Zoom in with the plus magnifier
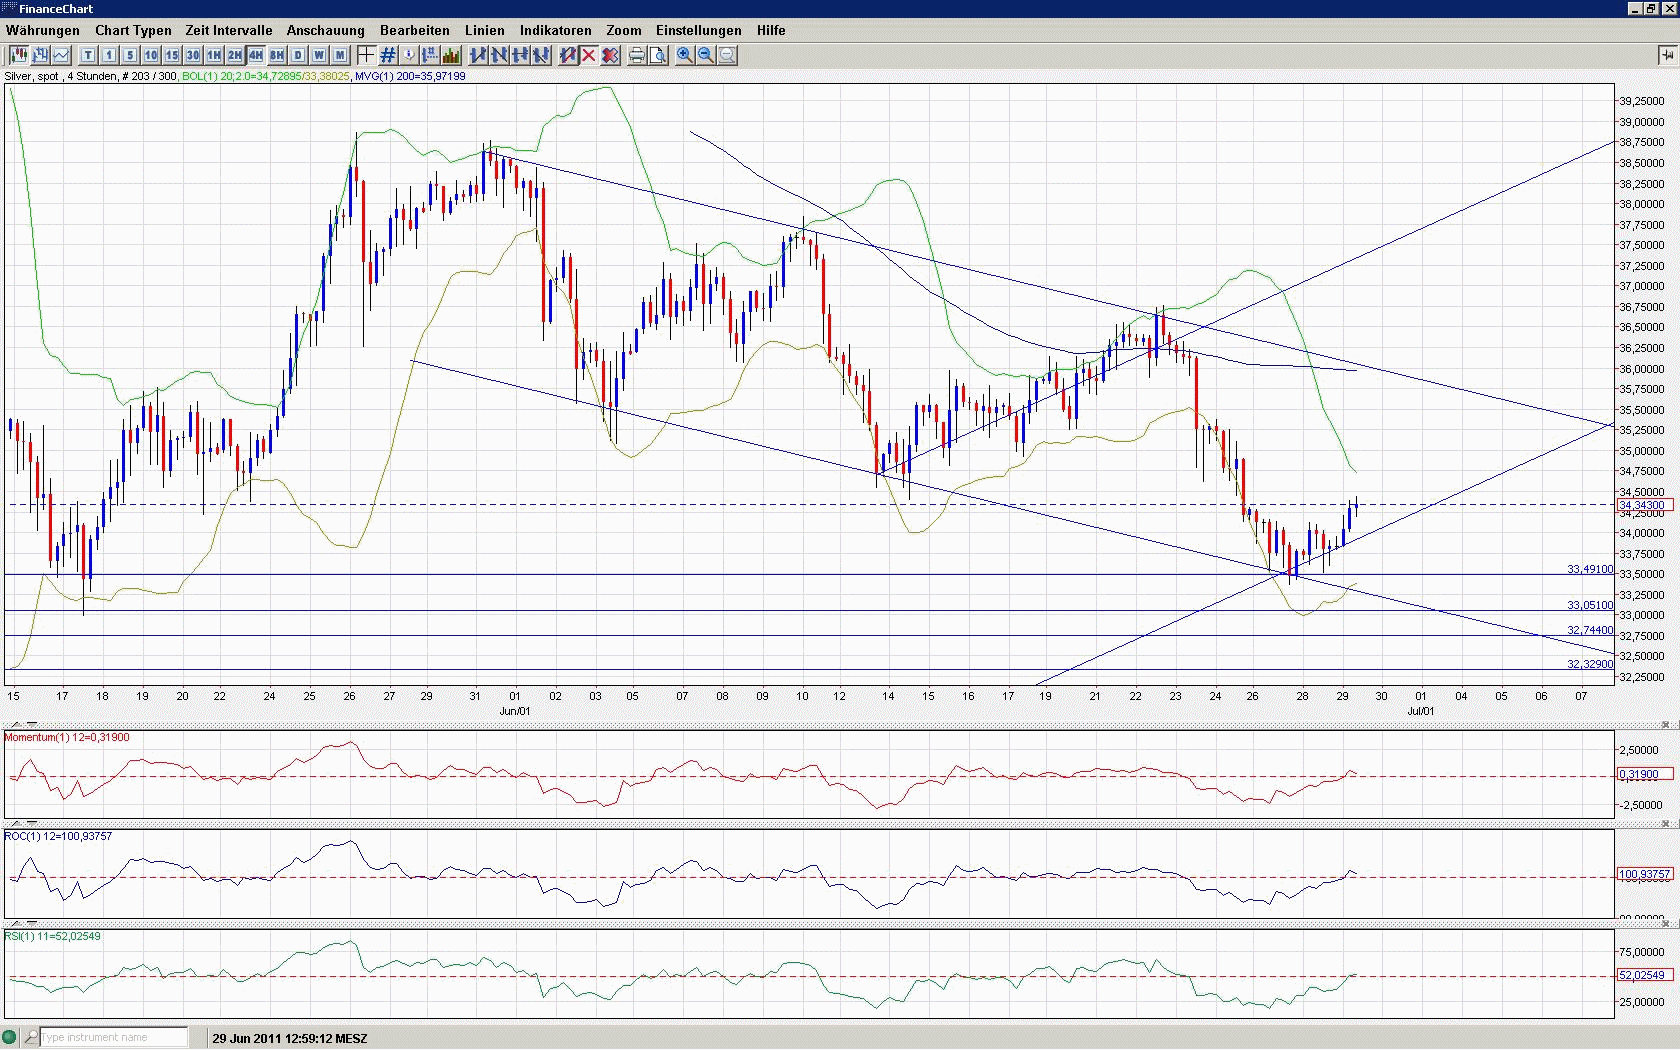 685,55
